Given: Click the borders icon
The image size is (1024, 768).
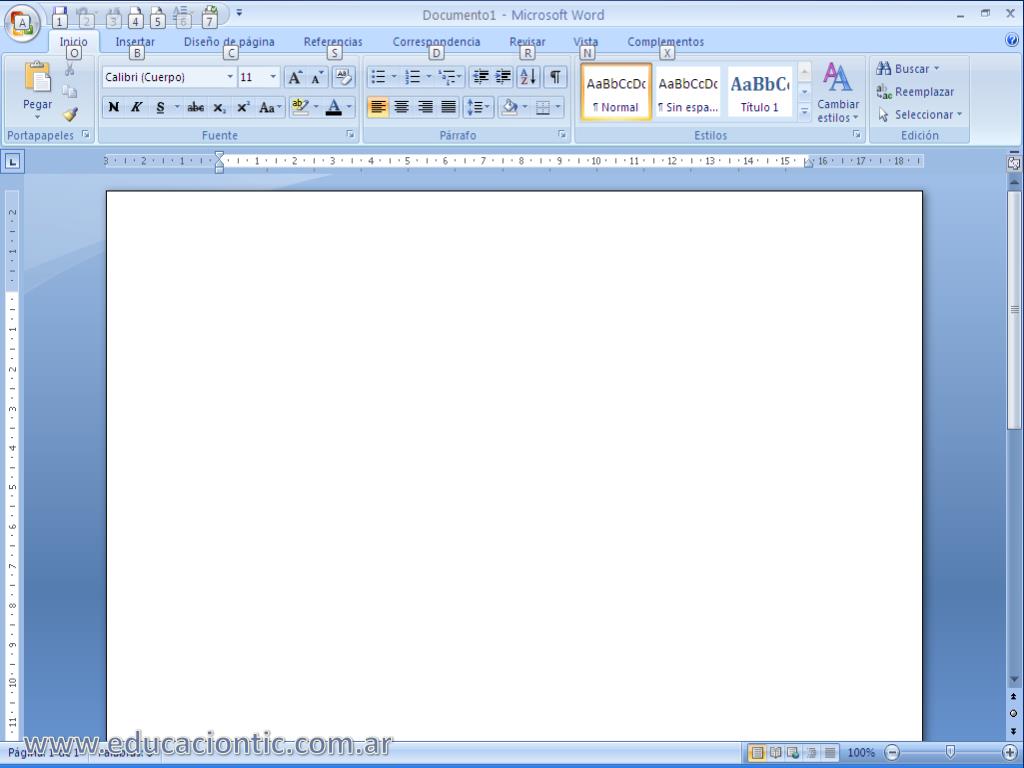Looking at the screenshot, I should coord(543,107).
